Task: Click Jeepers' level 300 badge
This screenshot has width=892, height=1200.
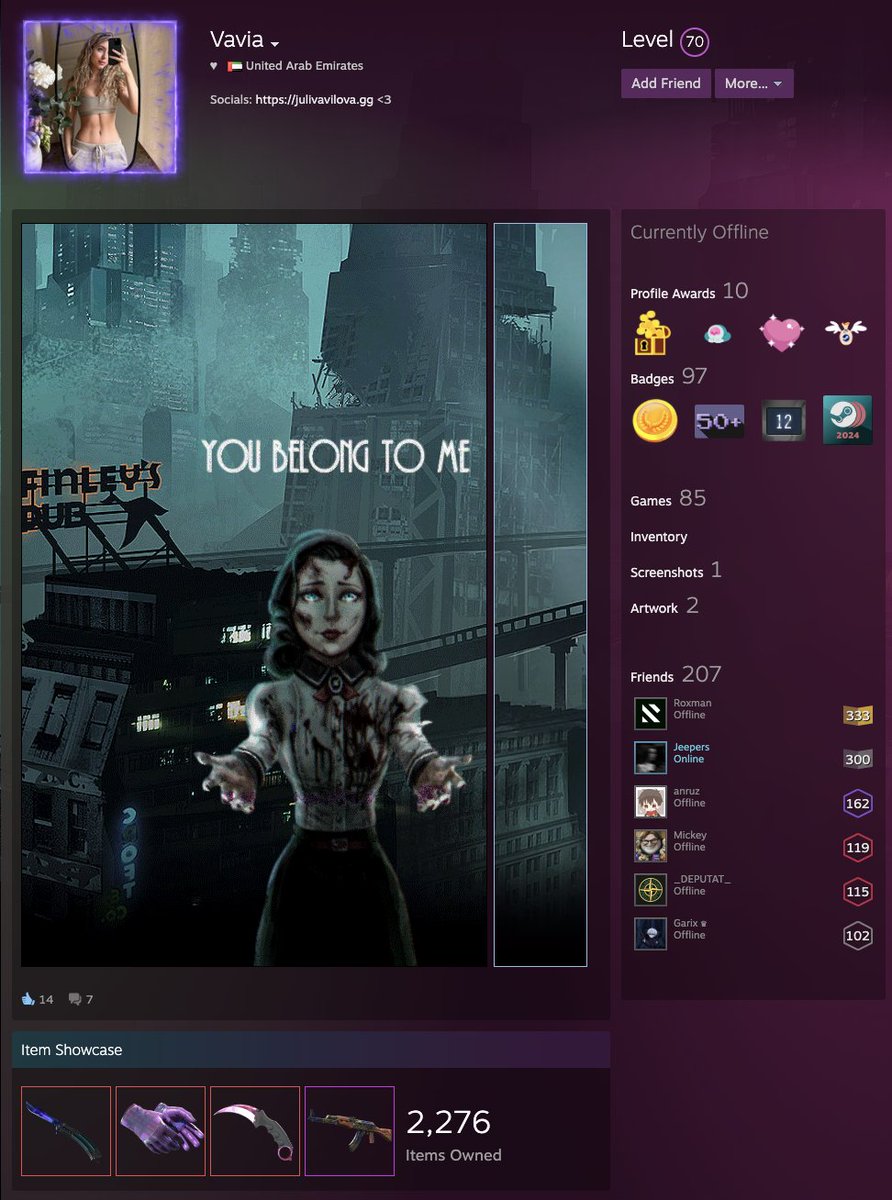Action: [858, 759]
